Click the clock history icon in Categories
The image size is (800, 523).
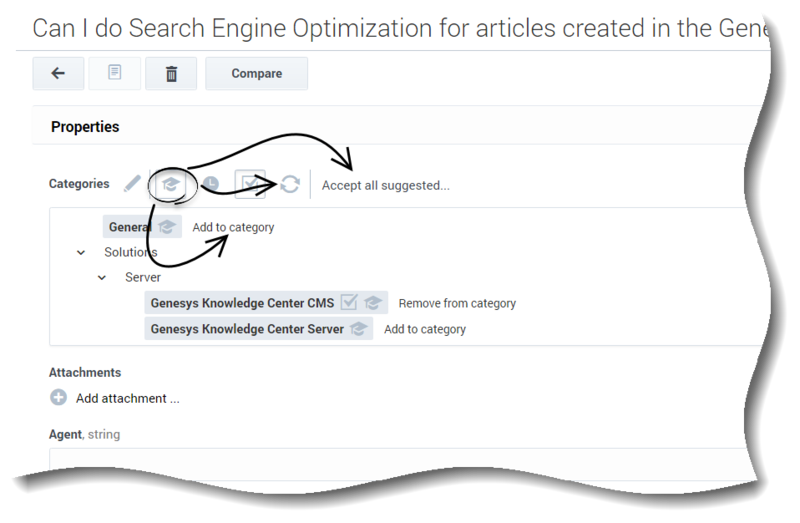(211, 184)
